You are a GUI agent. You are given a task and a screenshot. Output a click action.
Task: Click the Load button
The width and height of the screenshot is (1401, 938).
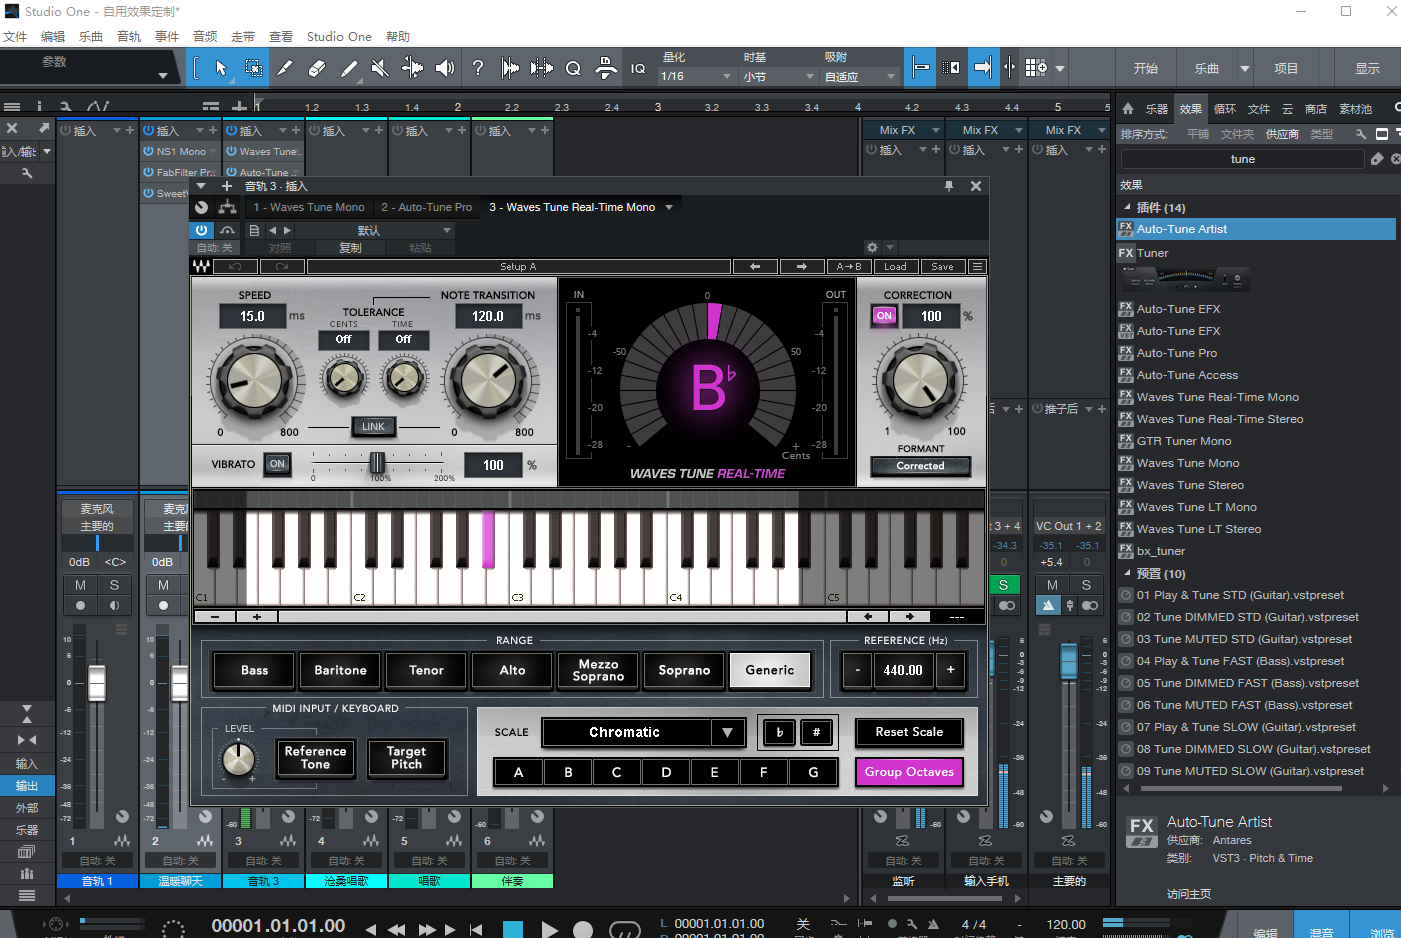click(895, 267)
